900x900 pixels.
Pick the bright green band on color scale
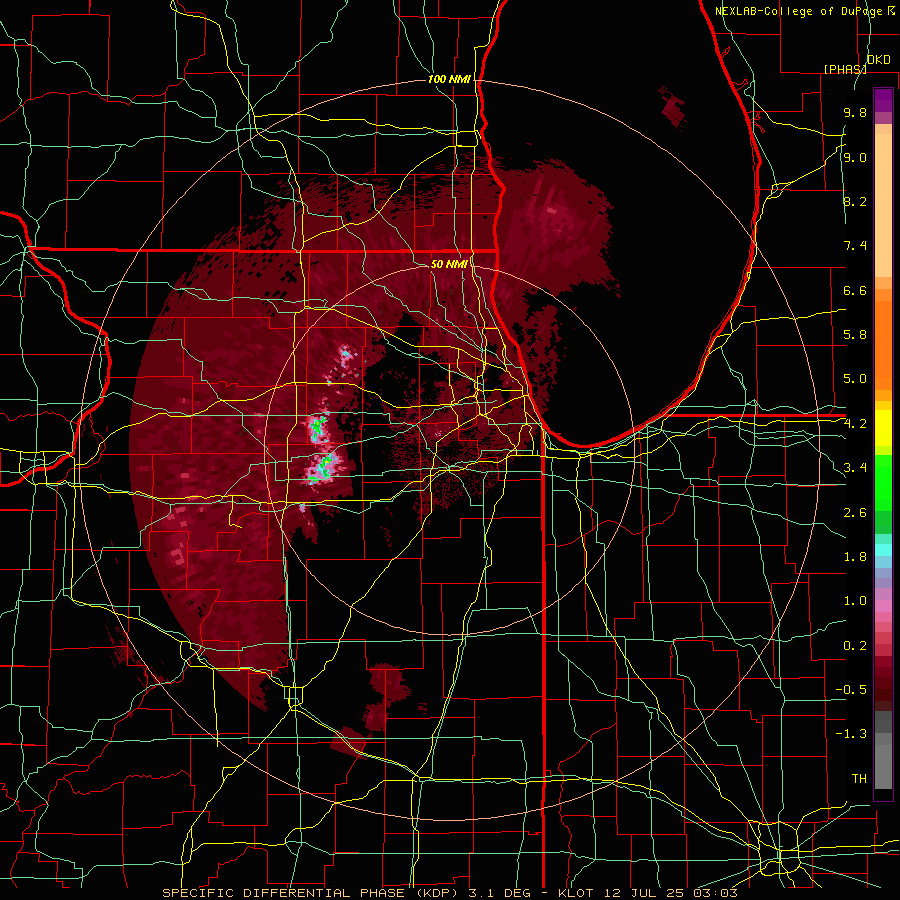pyautogui.click(x=883, y=483)
